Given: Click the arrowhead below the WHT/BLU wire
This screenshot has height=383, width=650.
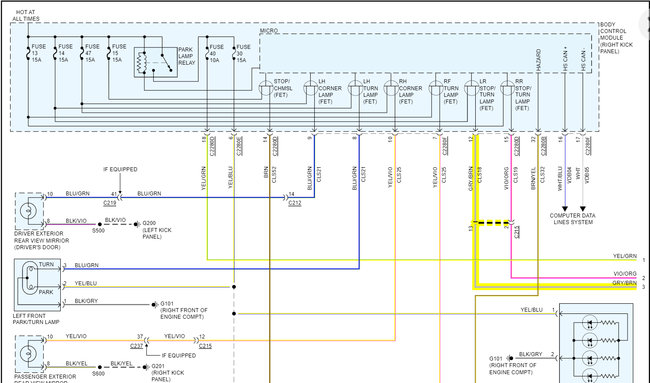Looking at the screenshot, I should pos(565,208).
